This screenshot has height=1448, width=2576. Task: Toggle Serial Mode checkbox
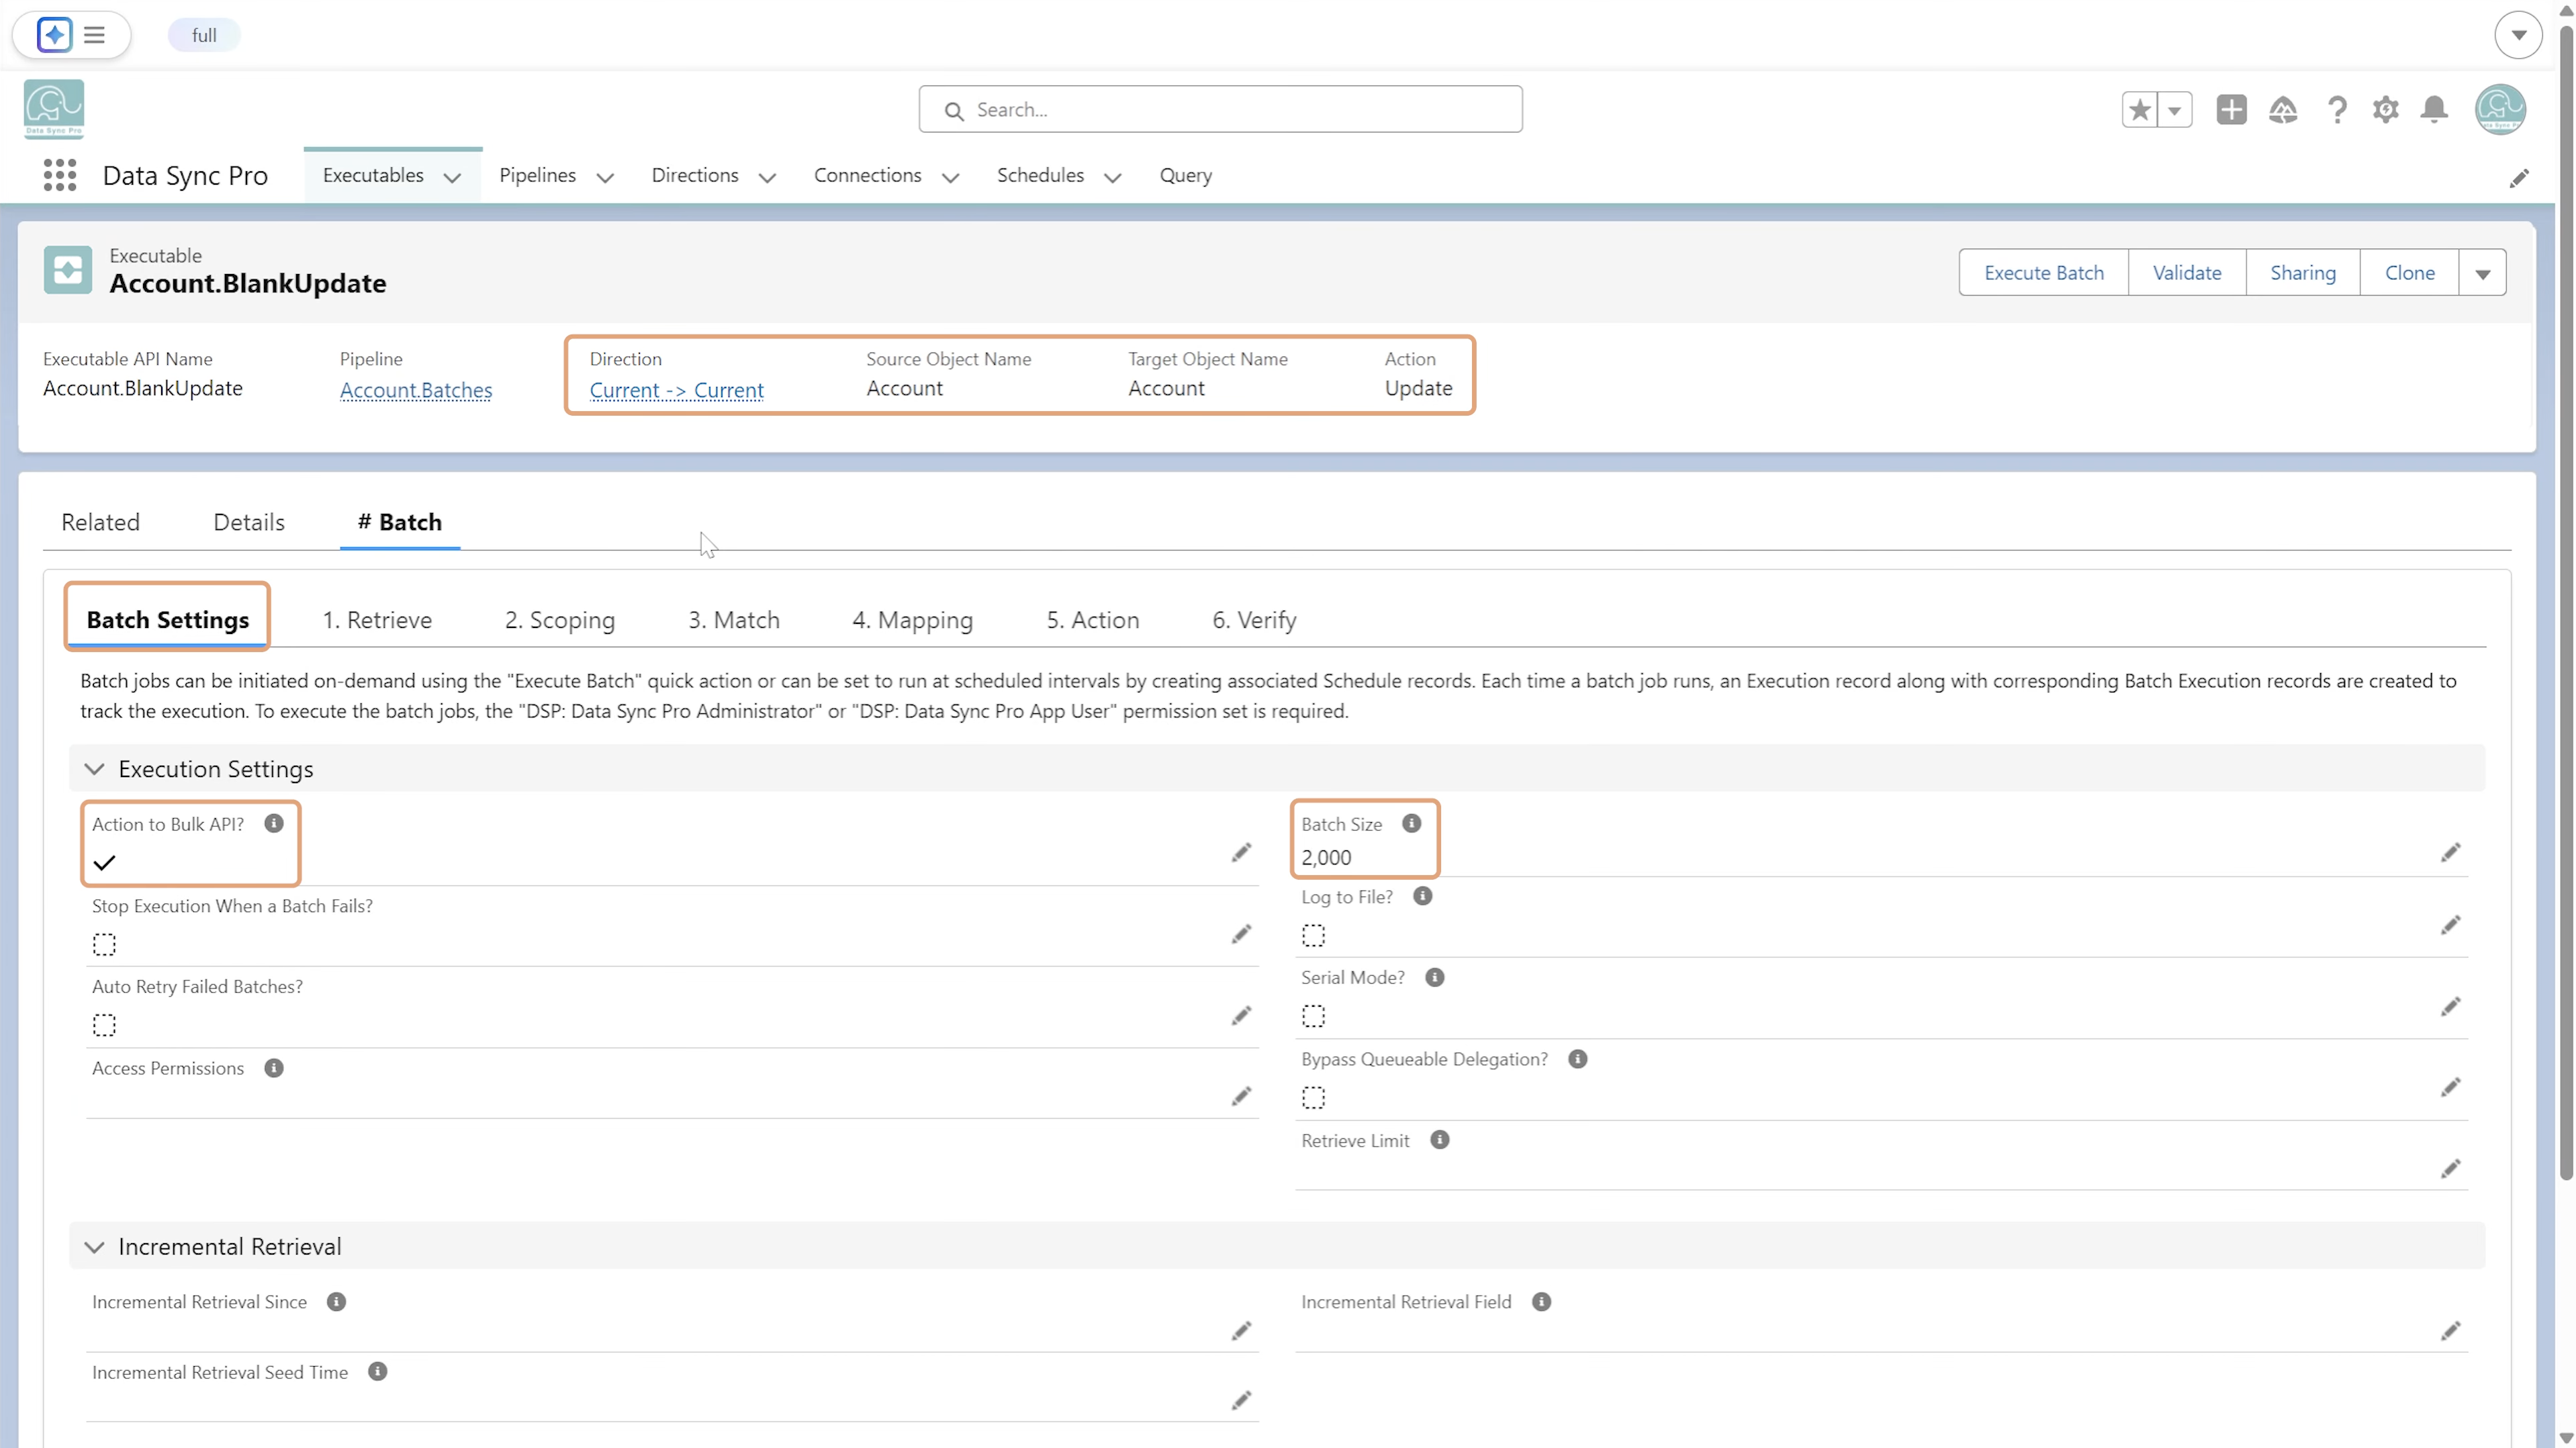(x=1313, y=1016)
